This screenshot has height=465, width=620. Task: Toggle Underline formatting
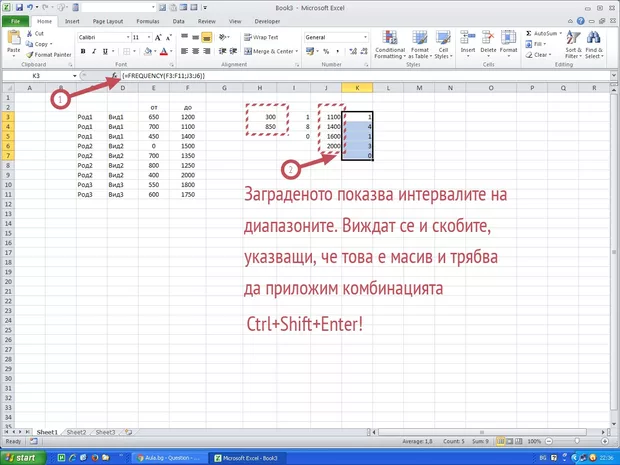tap(105, 51)
